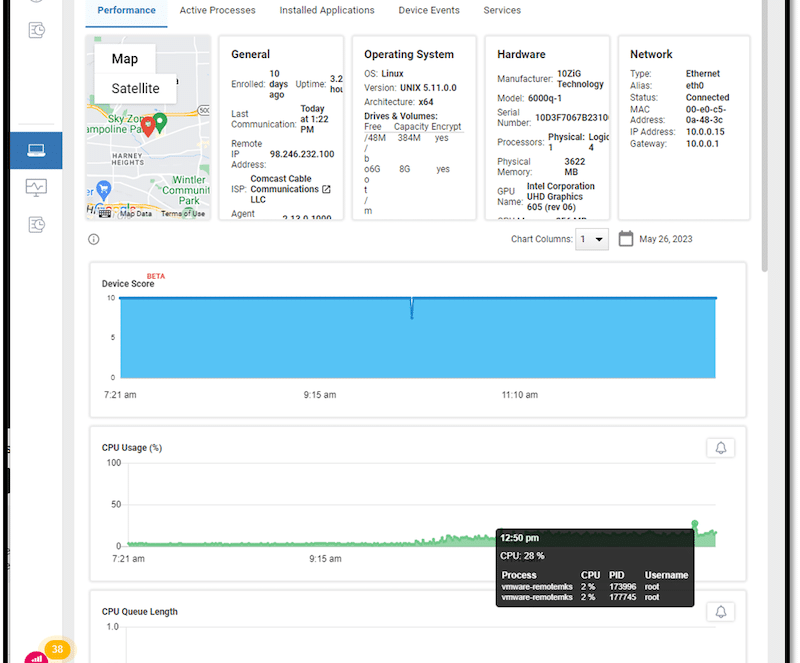800x663 pixels.
Task: Open the monitor pulse icon in sidebar
Action: coord(36,187)
